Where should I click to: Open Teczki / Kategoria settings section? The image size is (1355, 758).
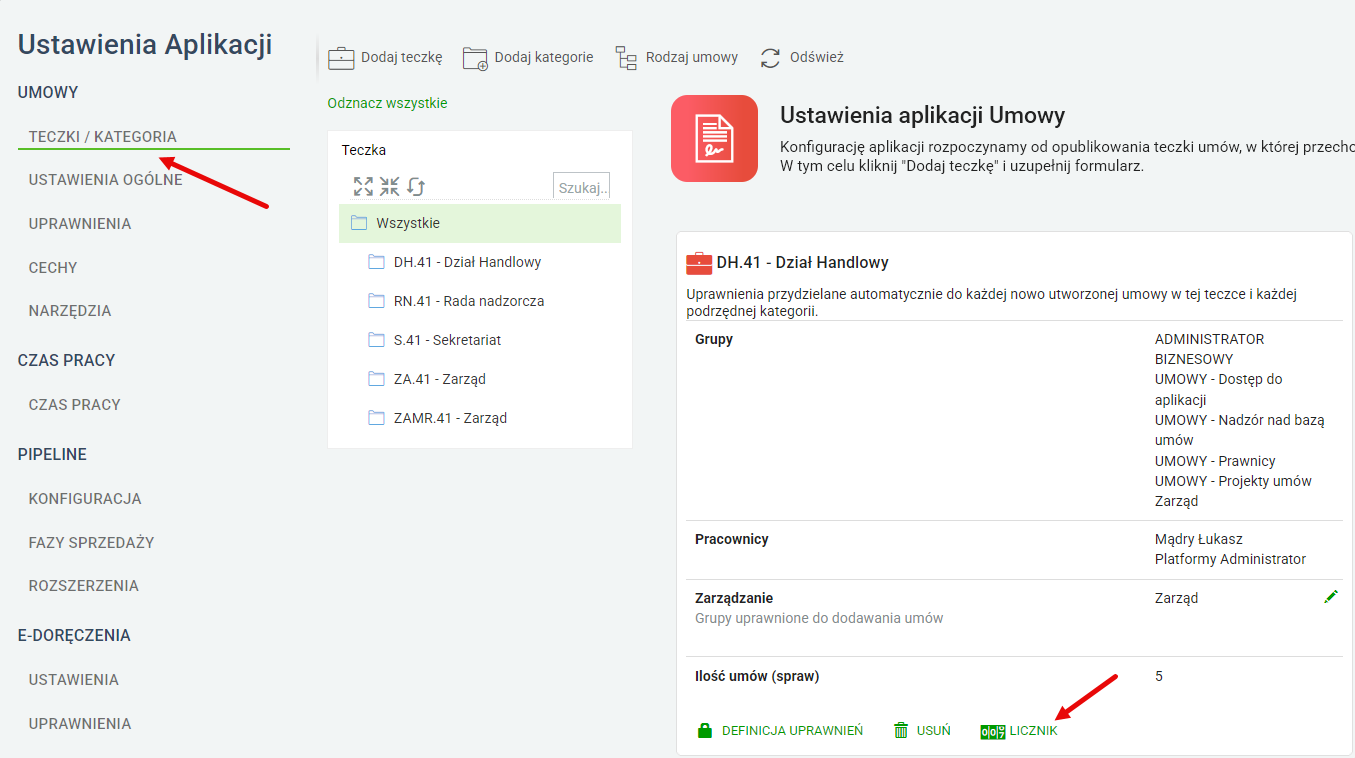click(103, 137)
